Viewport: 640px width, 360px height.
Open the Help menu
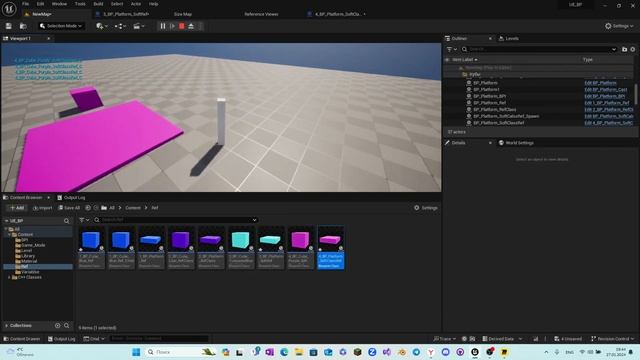click(x=153, y=4)
